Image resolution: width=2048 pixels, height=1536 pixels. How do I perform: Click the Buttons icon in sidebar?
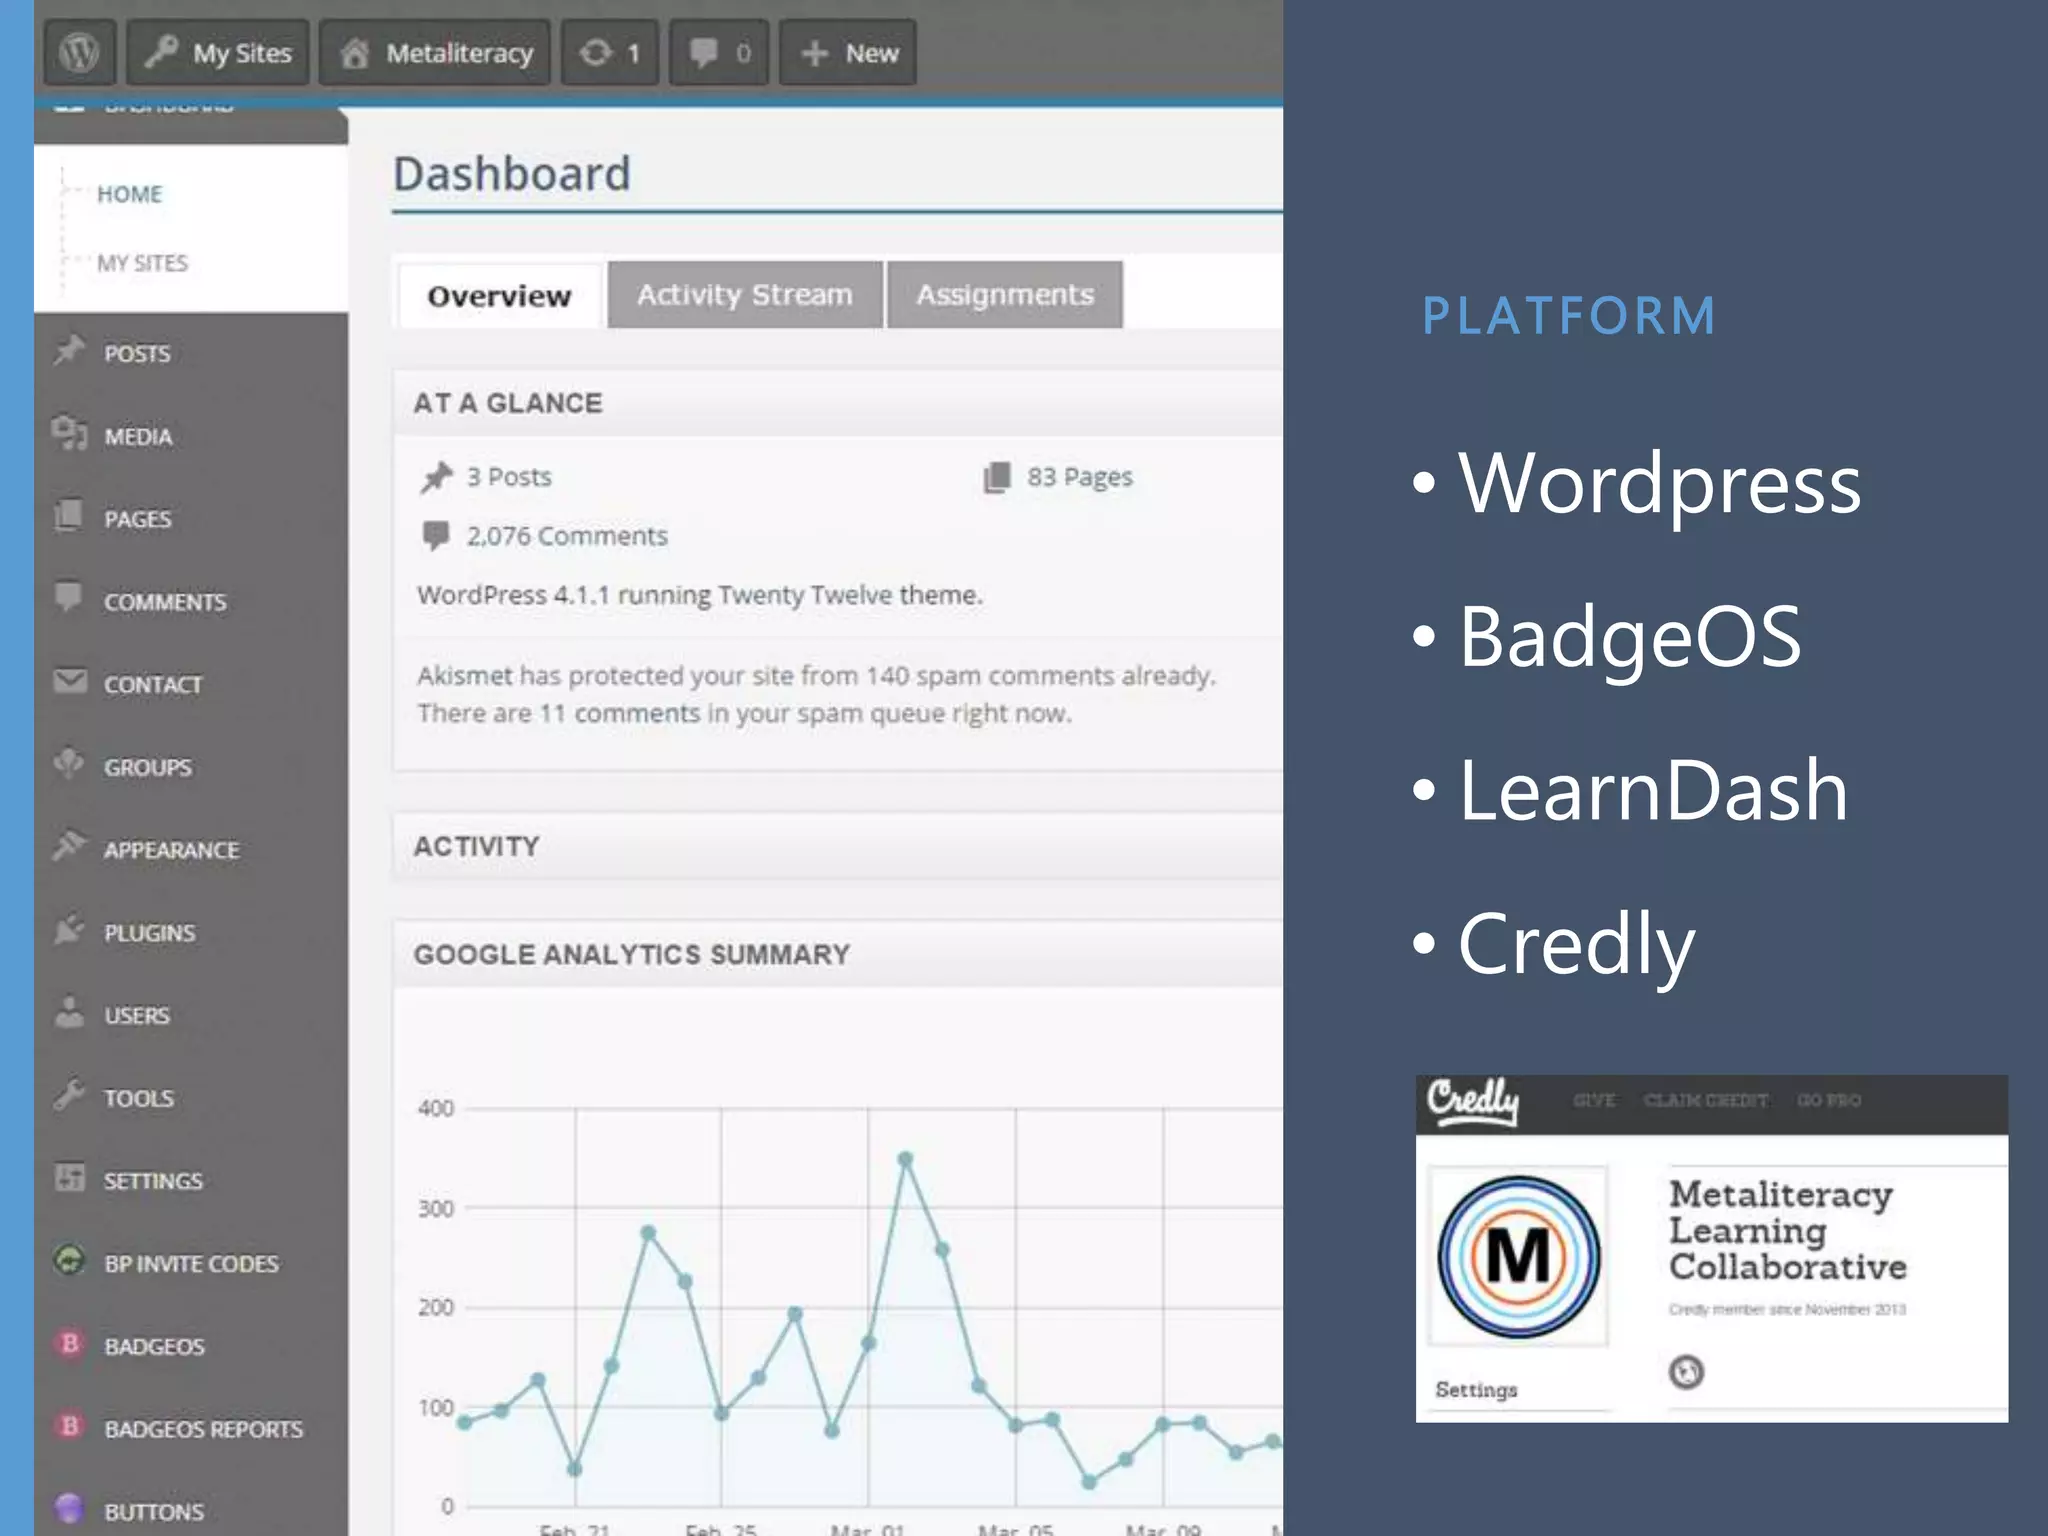coord(69,1508)
